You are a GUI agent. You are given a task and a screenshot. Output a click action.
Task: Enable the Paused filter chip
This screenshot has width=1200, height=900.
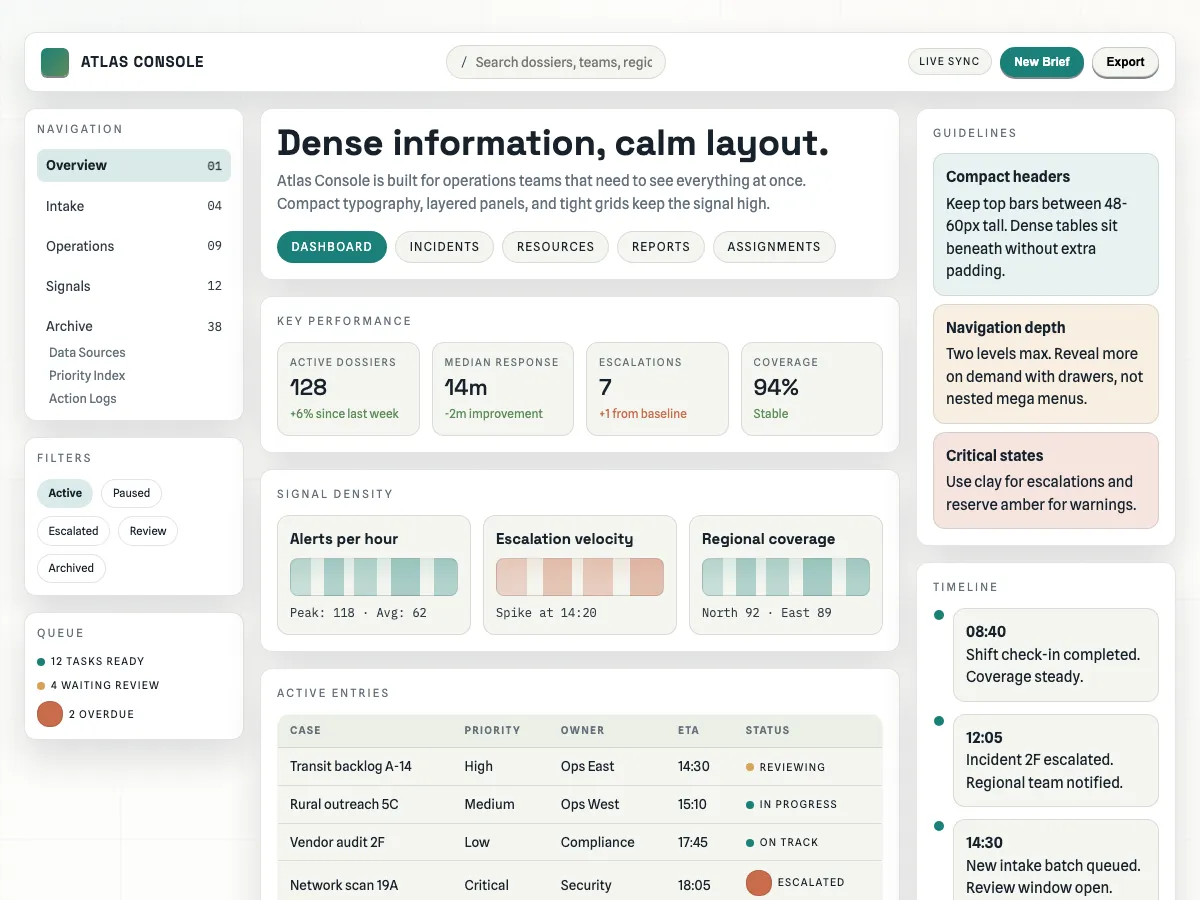point(131,493)
